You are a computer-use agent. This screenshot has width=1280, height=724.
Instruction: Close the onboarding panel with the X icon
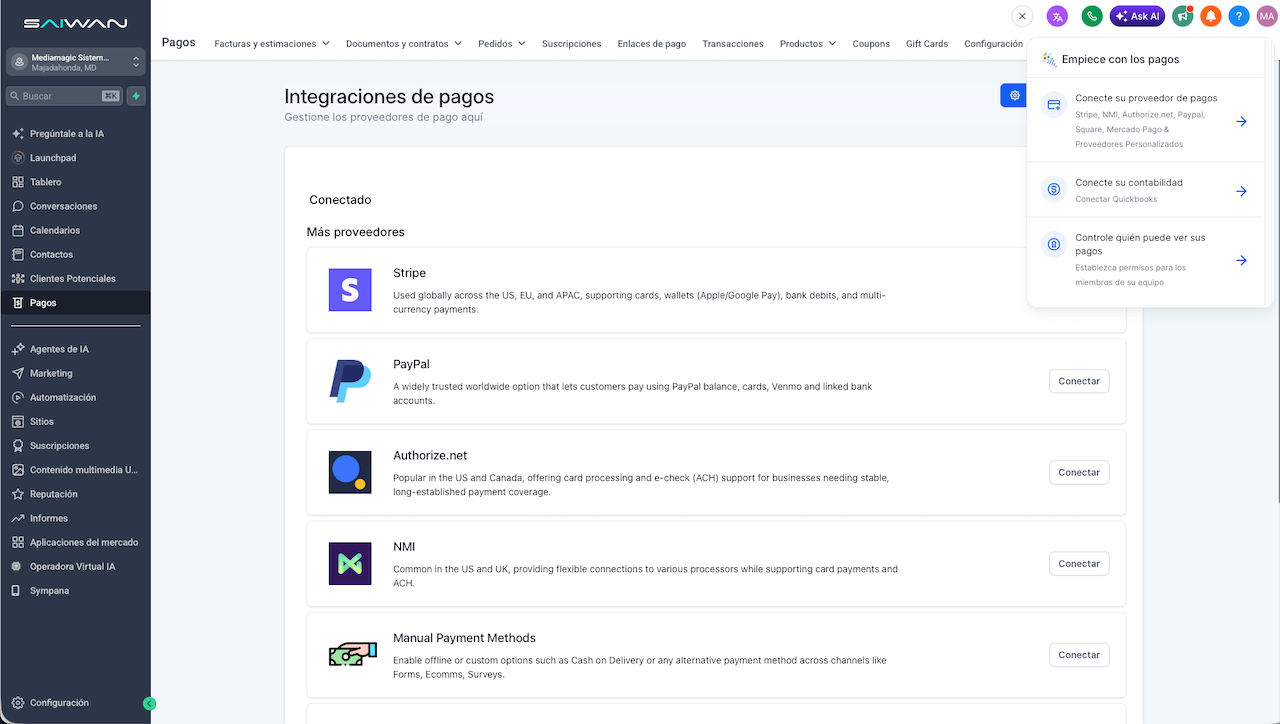pos(1022,16)
